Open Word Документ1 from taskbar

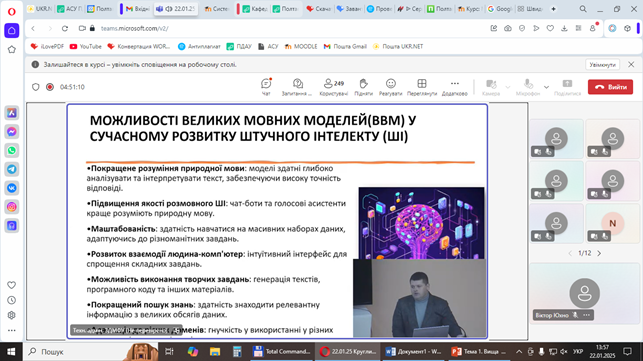click(x=414, y=352)
